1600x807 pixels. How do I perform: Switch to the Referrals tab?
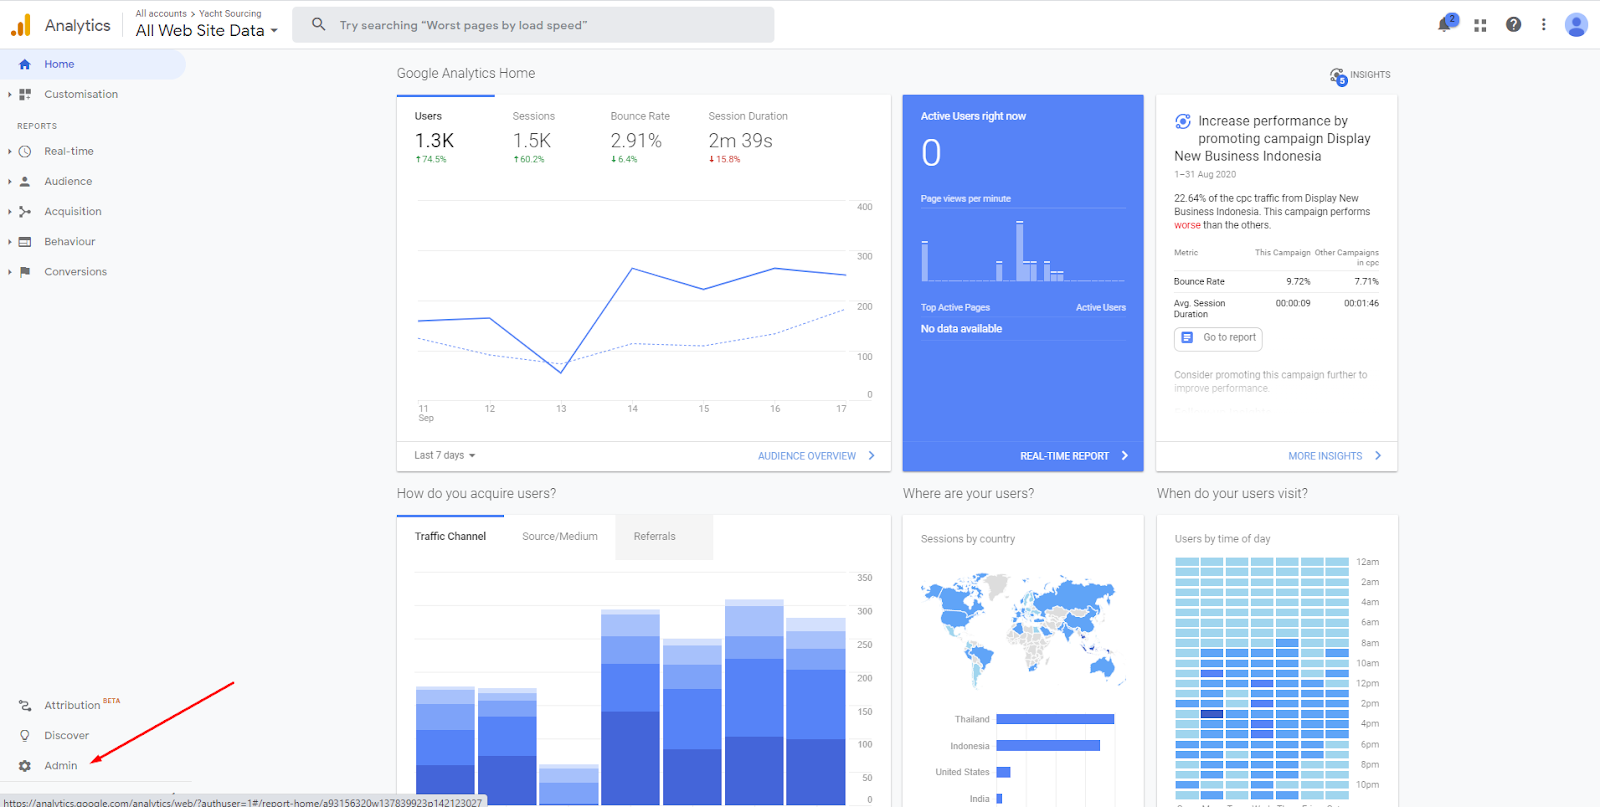click(654, 537)
